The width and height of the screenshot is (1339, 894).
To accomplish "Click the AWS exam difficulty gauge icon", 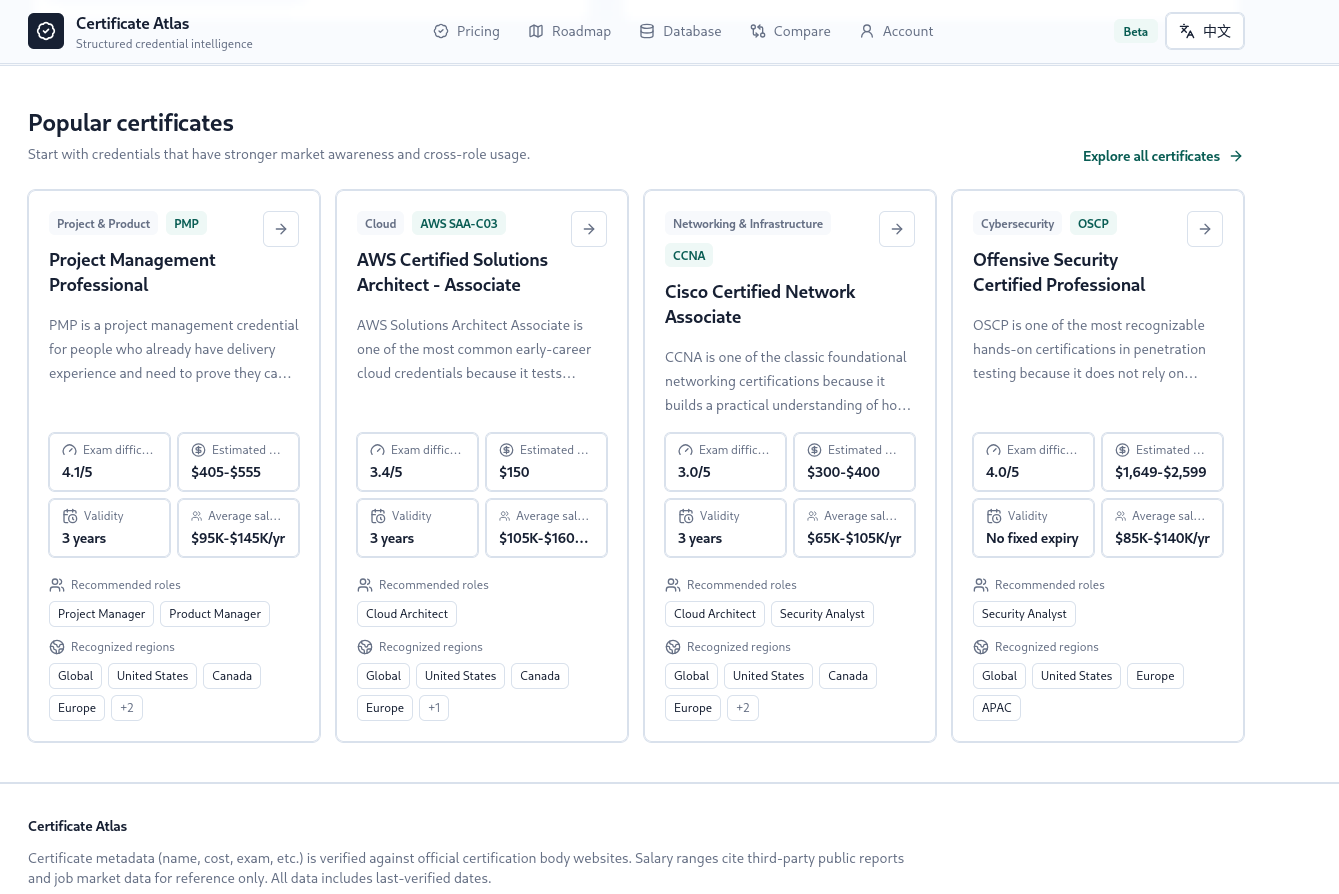I will point(377,450).
